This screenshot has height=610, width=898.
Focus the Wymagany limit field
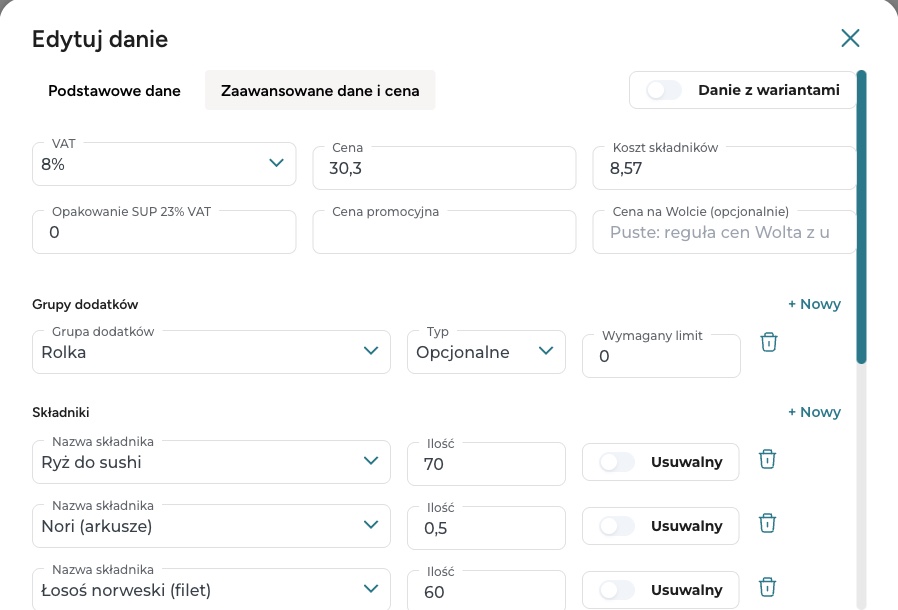661,356
